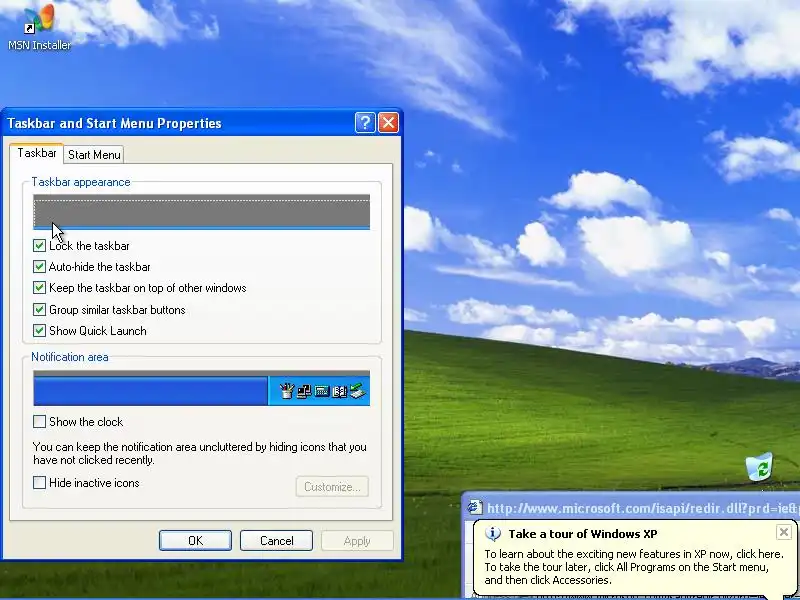
Task: Click the Internet Explorer page icon beside URL
Action: [474, 507]
